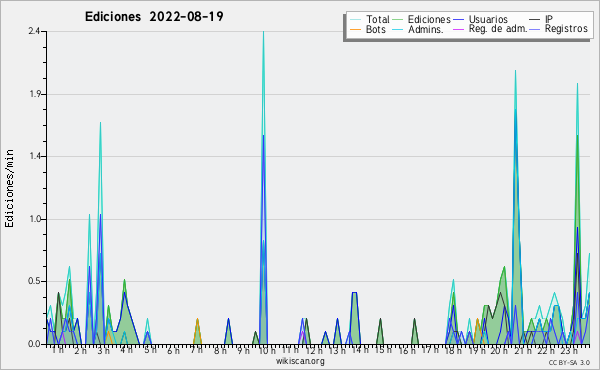Click the 1.4 y-axis value

pyautogui.click(x=34, y=156)
